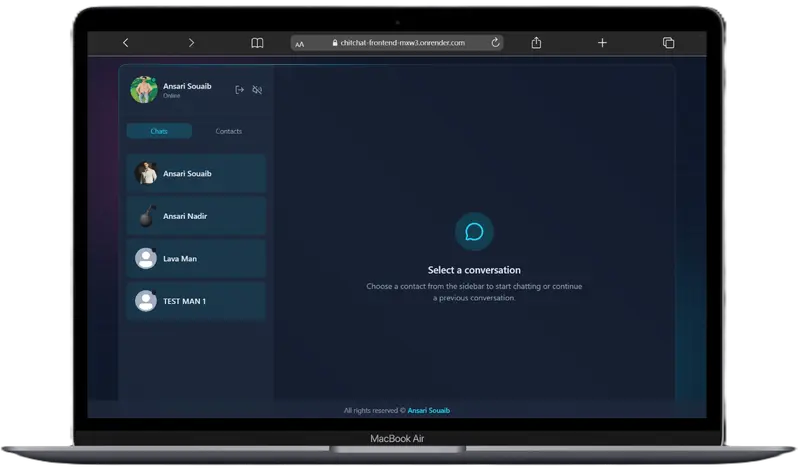
Task: Select the Lava Man conversation
Action: tap(196, 258)
